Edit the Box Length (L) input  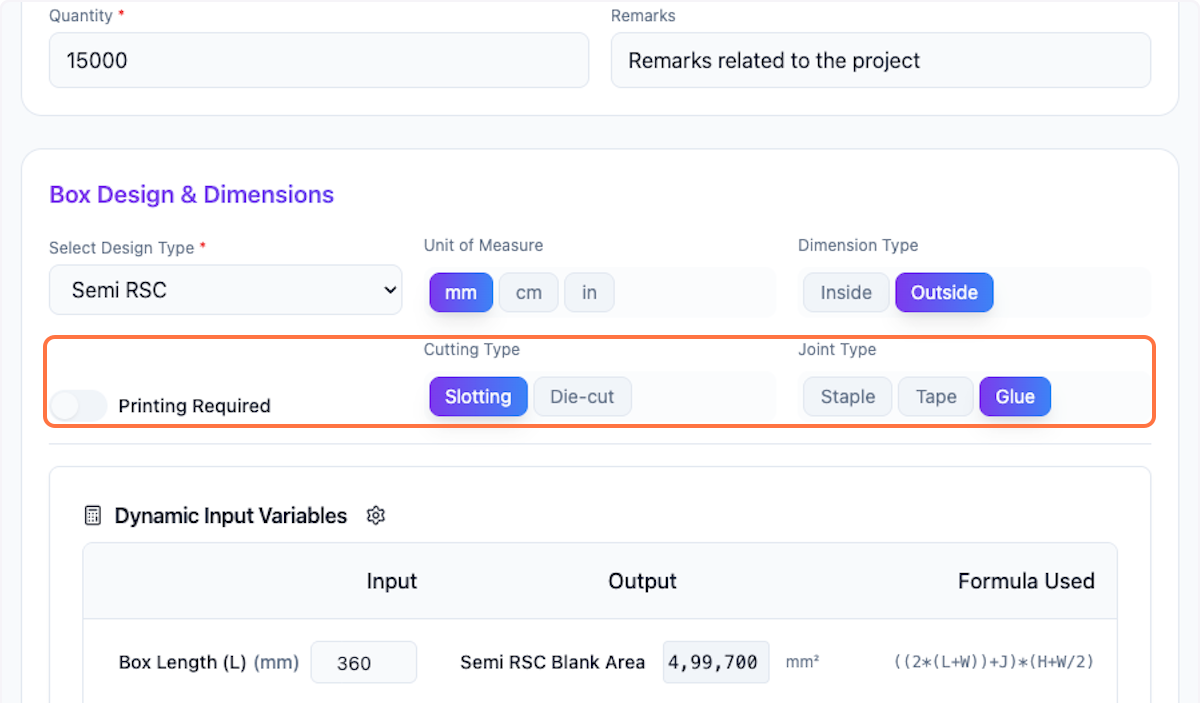click(x=363, y=663)
